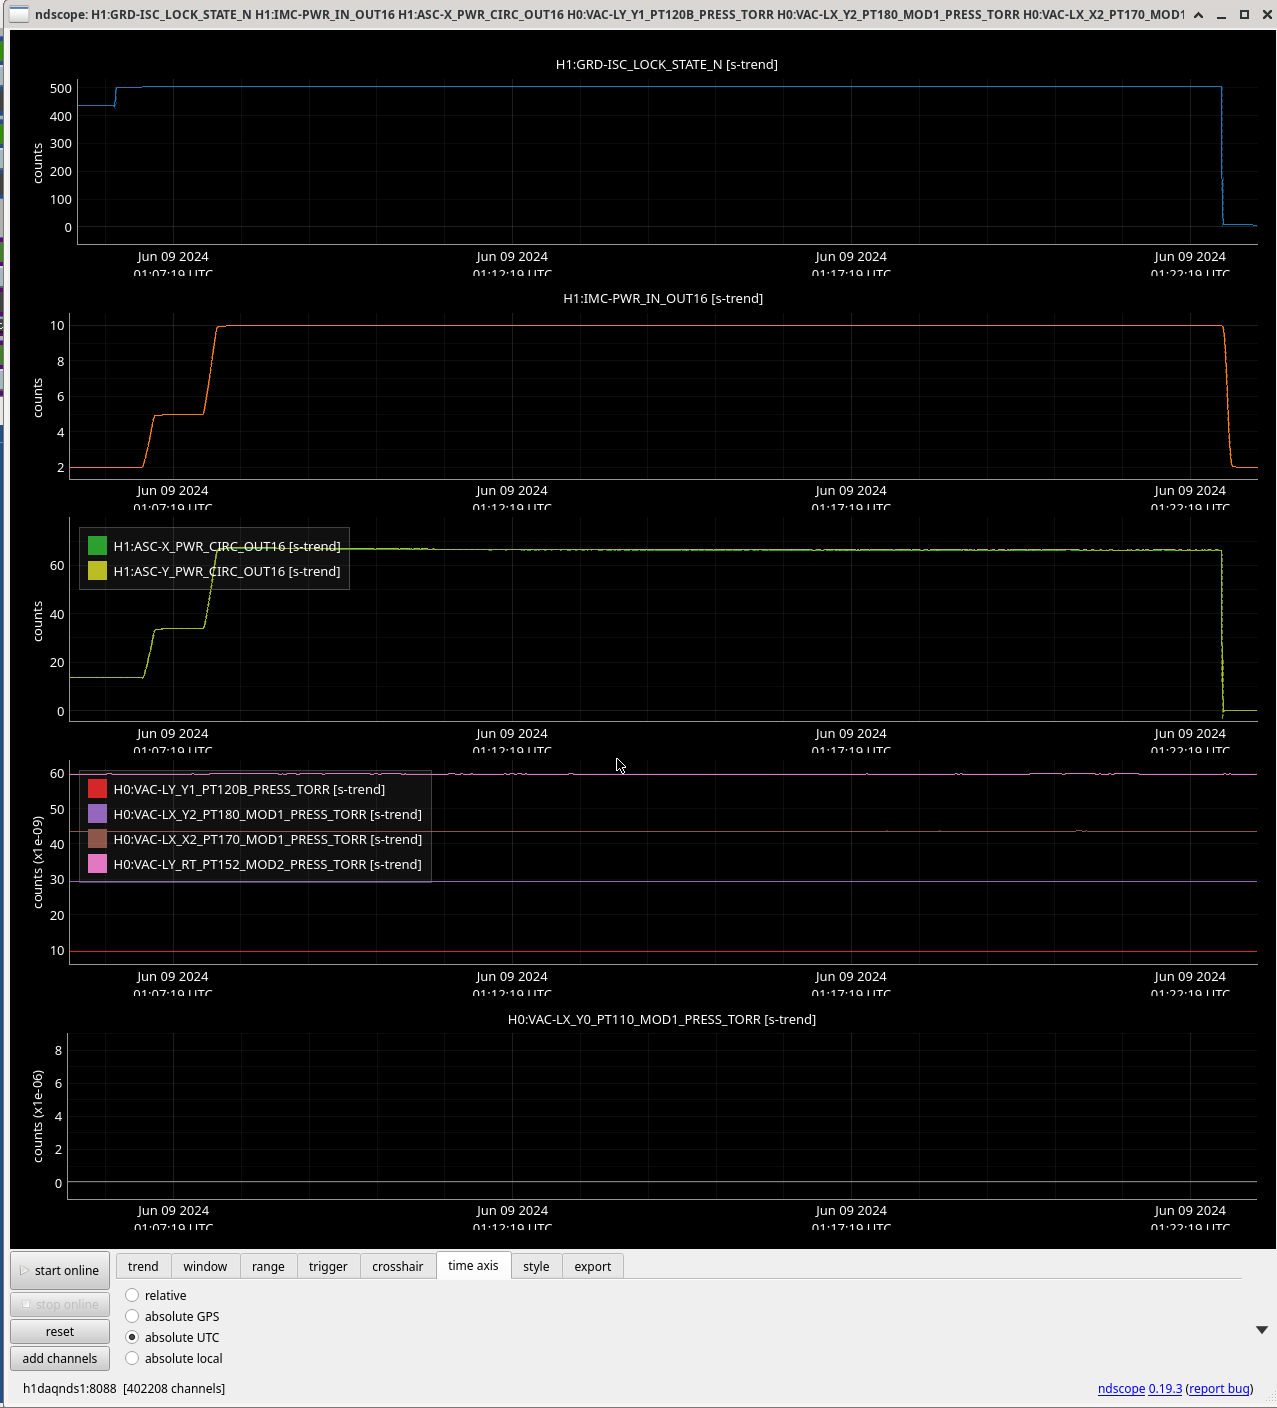
Task: Open the crosshair tab
Action: pyautogui.click(x=398, y=1266)
